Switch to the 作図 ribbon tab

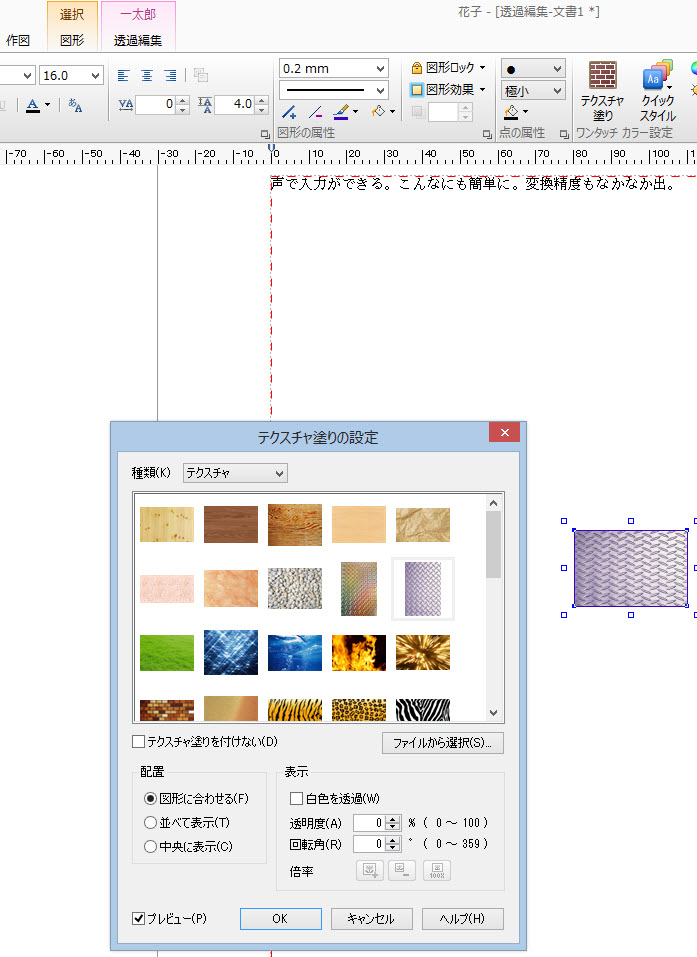coord(18,40)
